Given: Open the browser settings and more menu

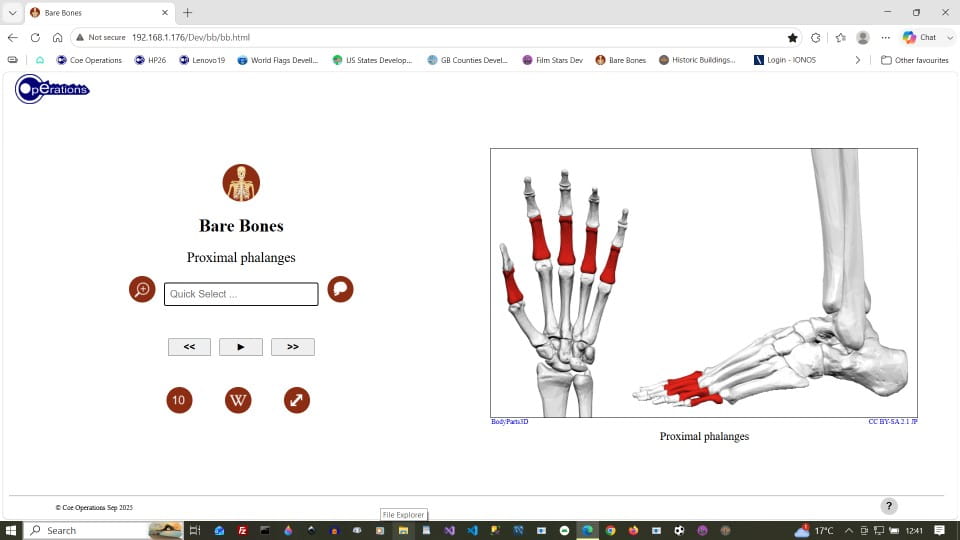Looking at the screenshot, I should tap(885, 37).
